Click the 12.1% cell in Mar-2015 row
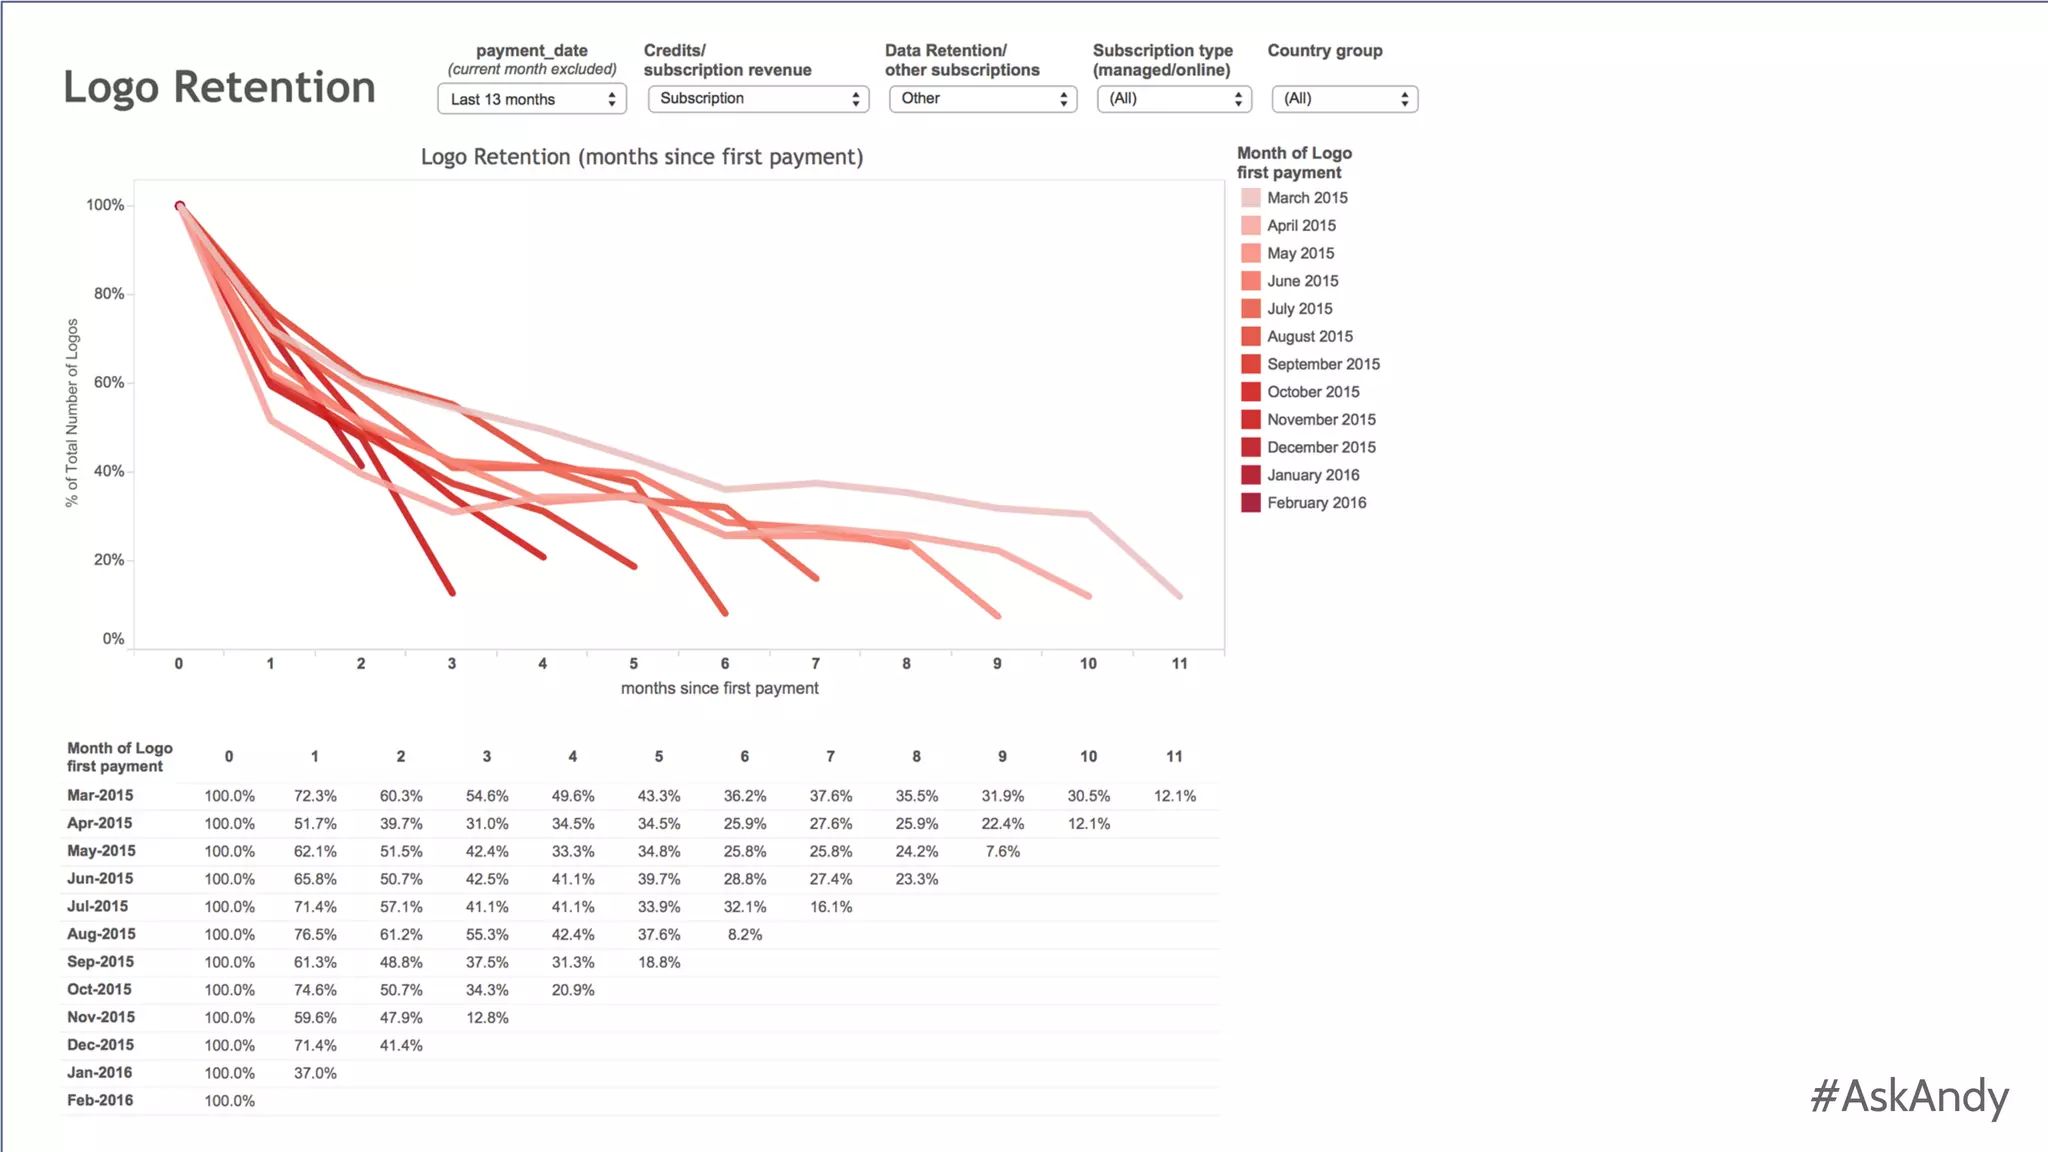 (1174, 796)
